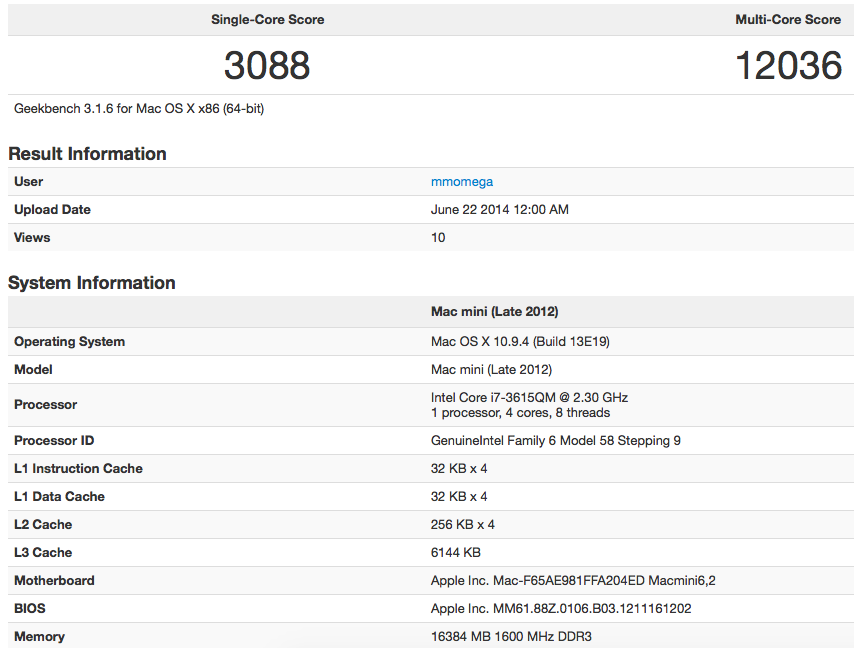
Task: Click the System Information heading
Action: pos(92,283)
